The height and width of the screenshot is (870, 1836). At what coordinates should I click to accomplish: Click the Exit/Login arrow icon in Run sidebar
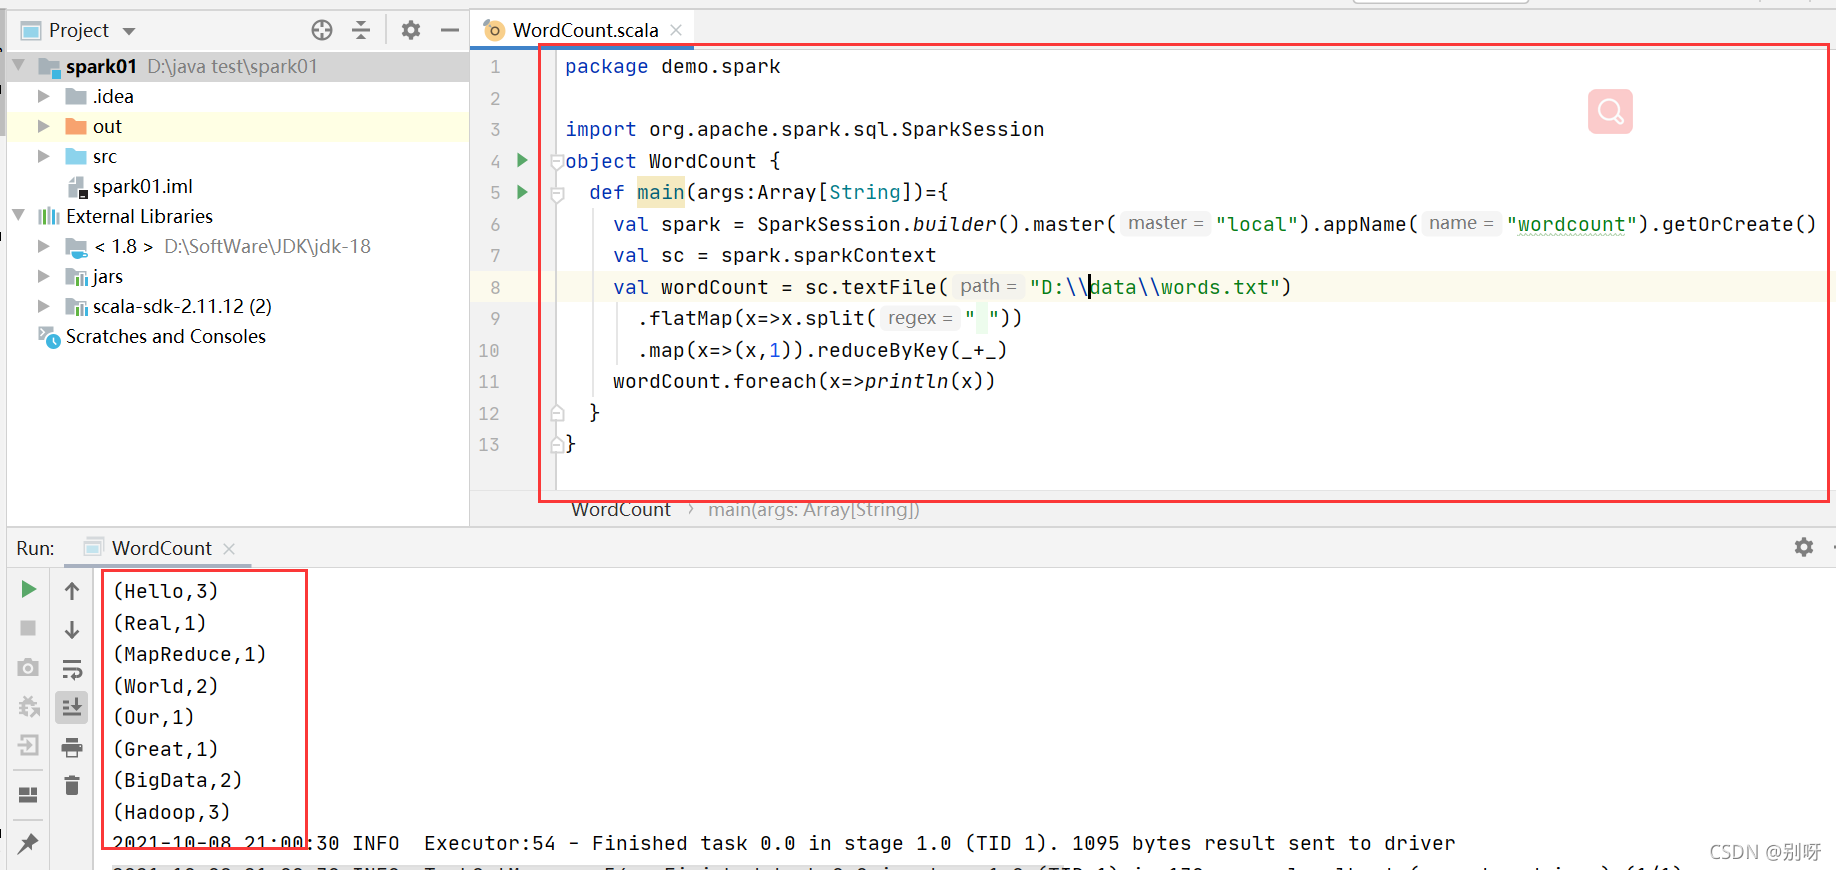tap(28, 745)
